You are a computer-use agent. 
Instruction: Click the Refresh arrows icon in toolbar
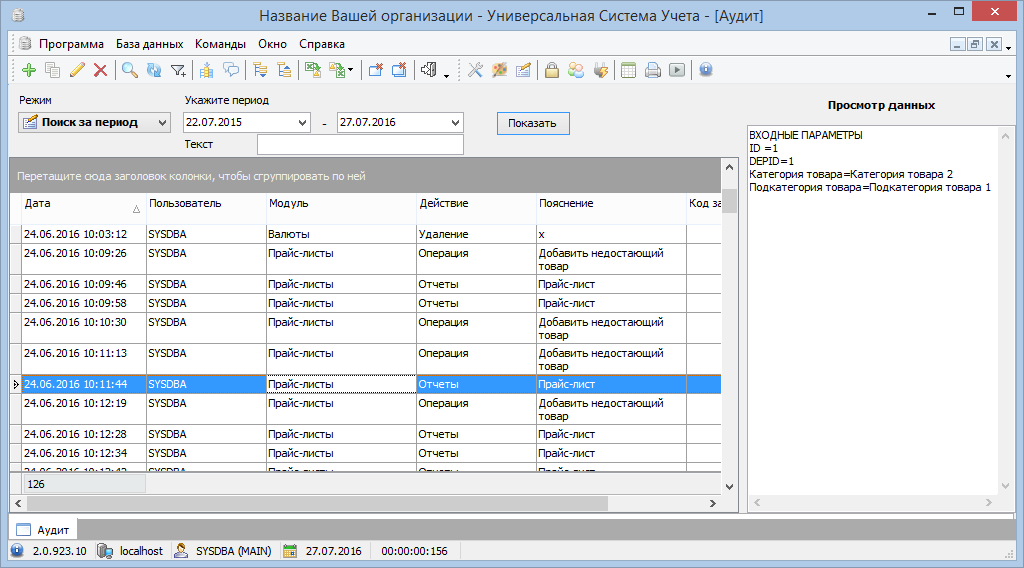[x=153, y=70]
